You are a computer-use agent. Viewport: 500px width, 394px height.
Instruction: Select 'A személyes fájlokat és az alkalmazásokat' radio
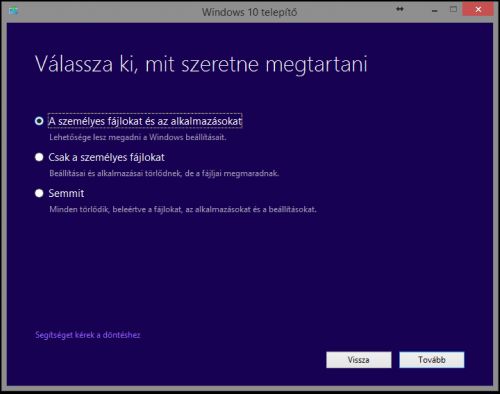point(39,121)
